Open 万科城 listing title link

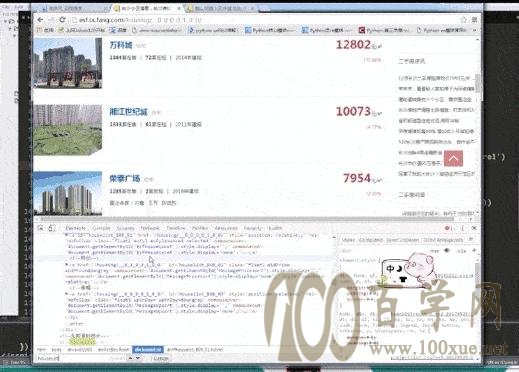(121, 45)
